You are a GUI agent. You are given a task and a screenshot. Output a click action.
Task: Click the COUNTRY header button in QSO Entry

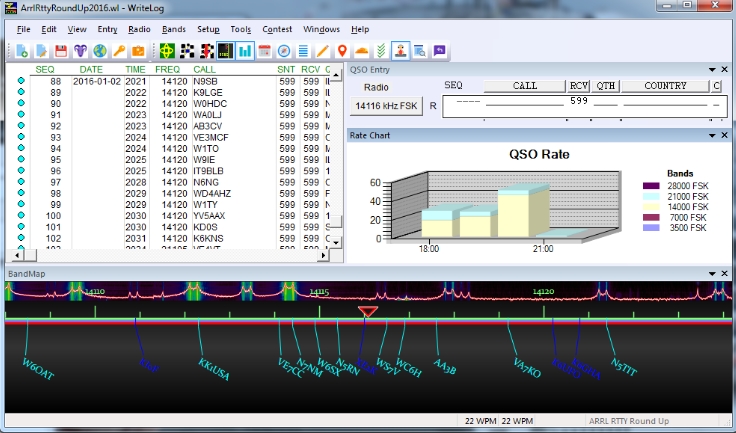665,85
